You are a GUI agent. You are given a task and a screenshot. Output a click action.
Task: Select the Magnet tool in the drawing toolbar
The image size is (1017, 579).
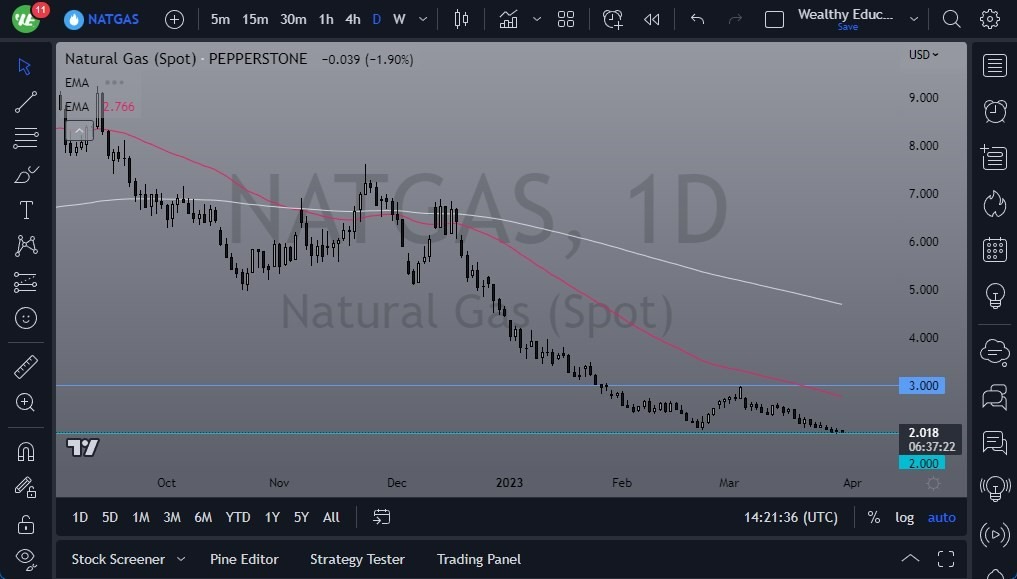pos(25,451)
